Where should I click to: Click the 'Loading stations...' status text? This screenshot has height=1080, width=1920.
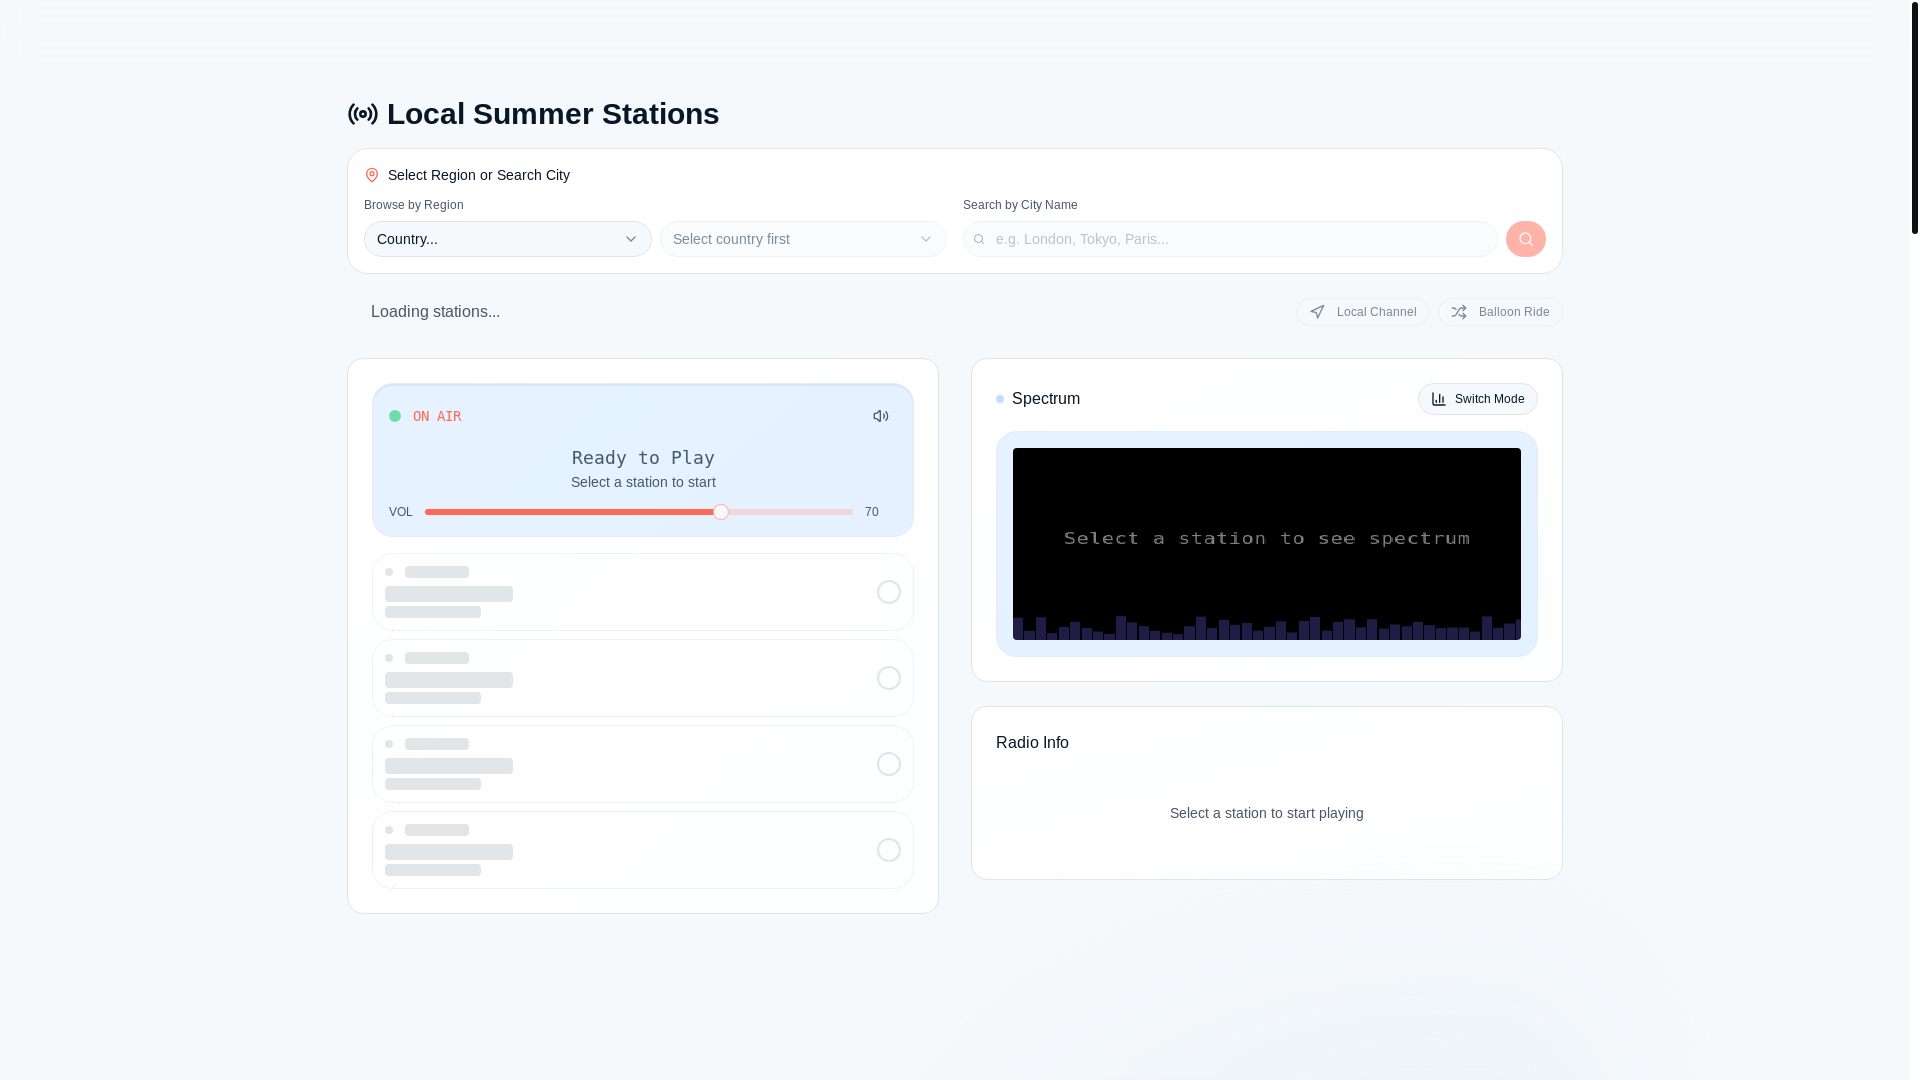435,312
